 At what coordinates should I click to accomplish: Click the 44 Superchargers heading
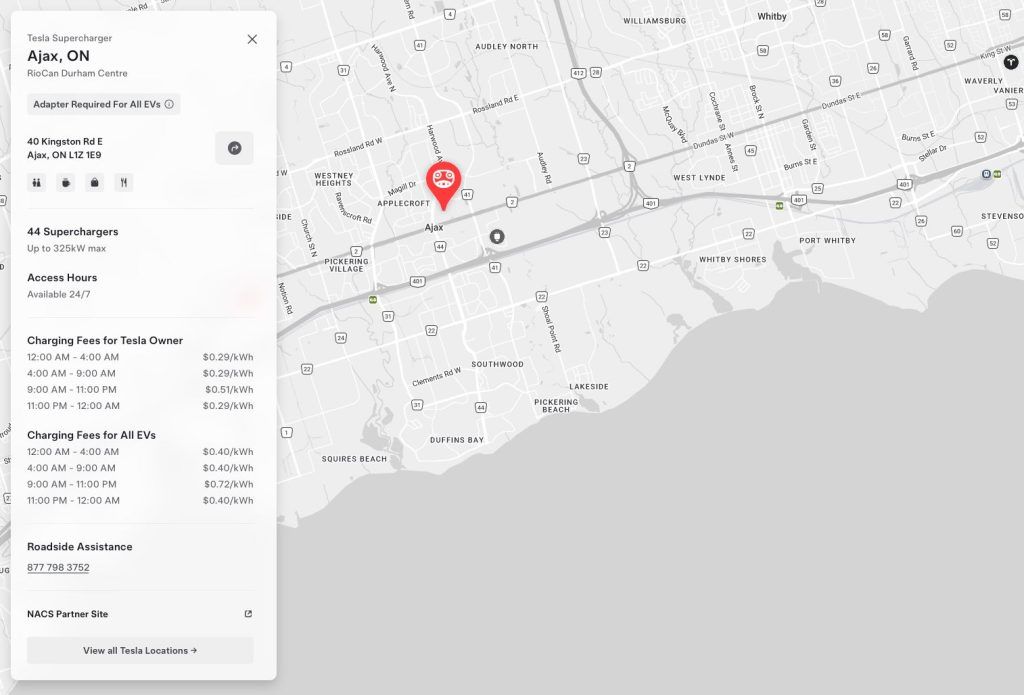point(72,232)
